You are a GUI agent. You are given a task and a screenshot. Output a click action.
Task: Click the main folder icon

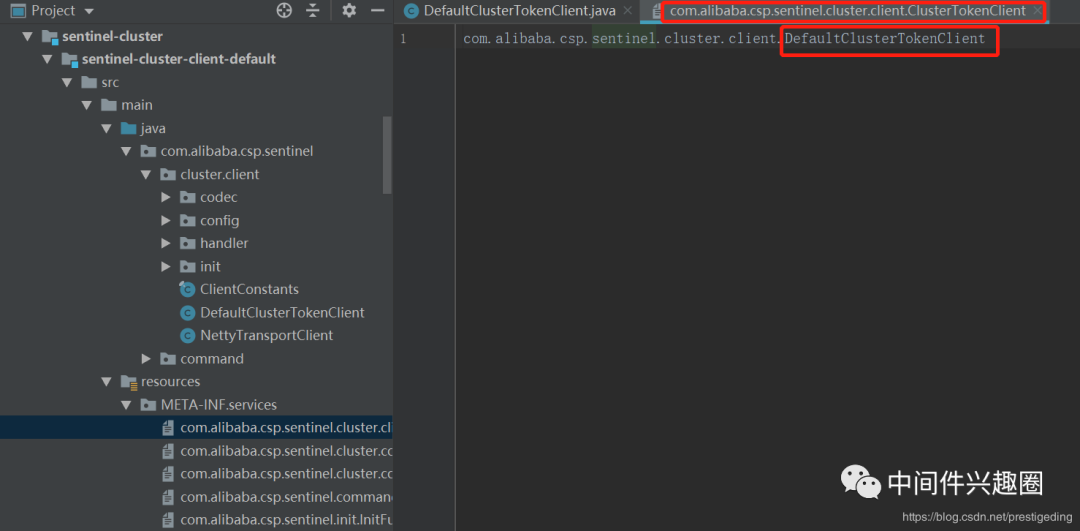click(x=109, y=105)
